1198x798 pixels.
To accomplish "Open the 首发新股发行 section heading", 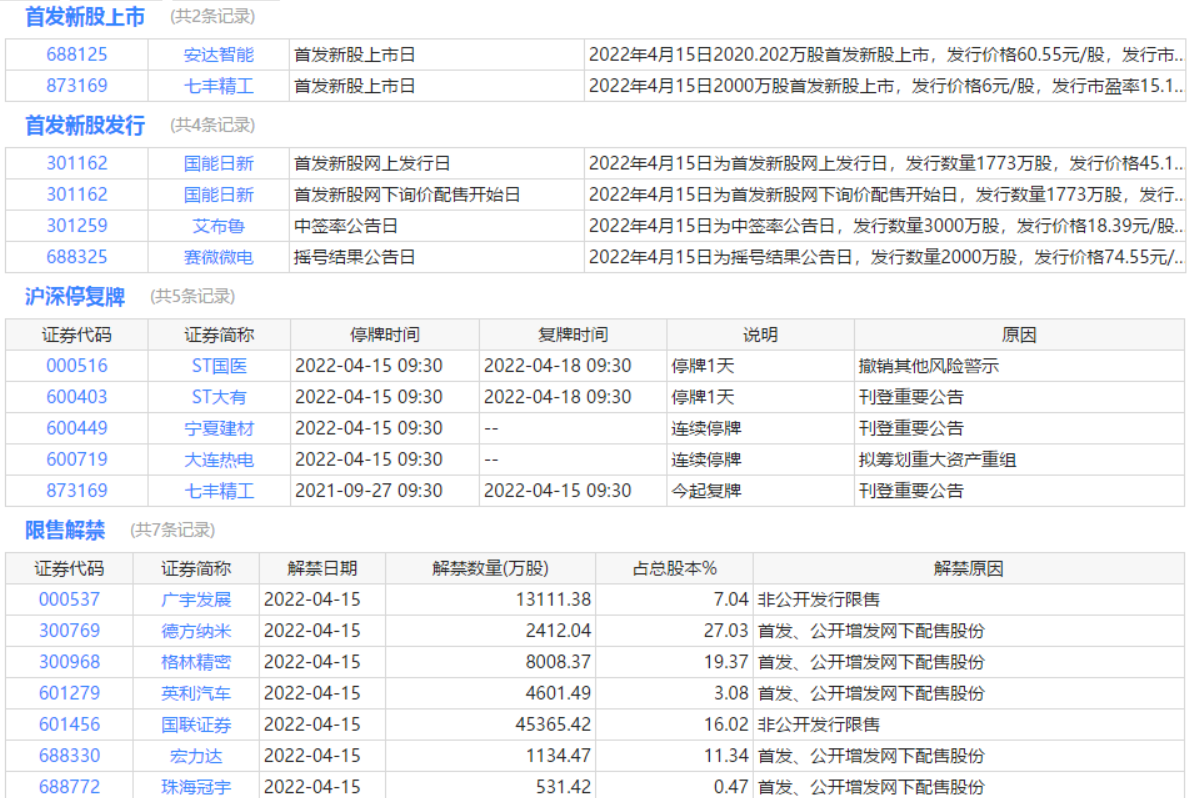I will click(85, 125).
